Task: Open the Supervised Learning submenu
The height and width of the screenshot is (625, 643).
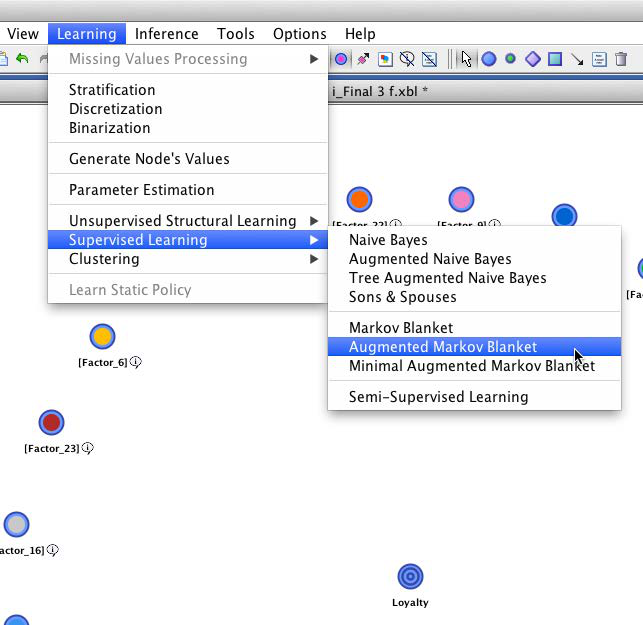Action: (x=188, y=240)
